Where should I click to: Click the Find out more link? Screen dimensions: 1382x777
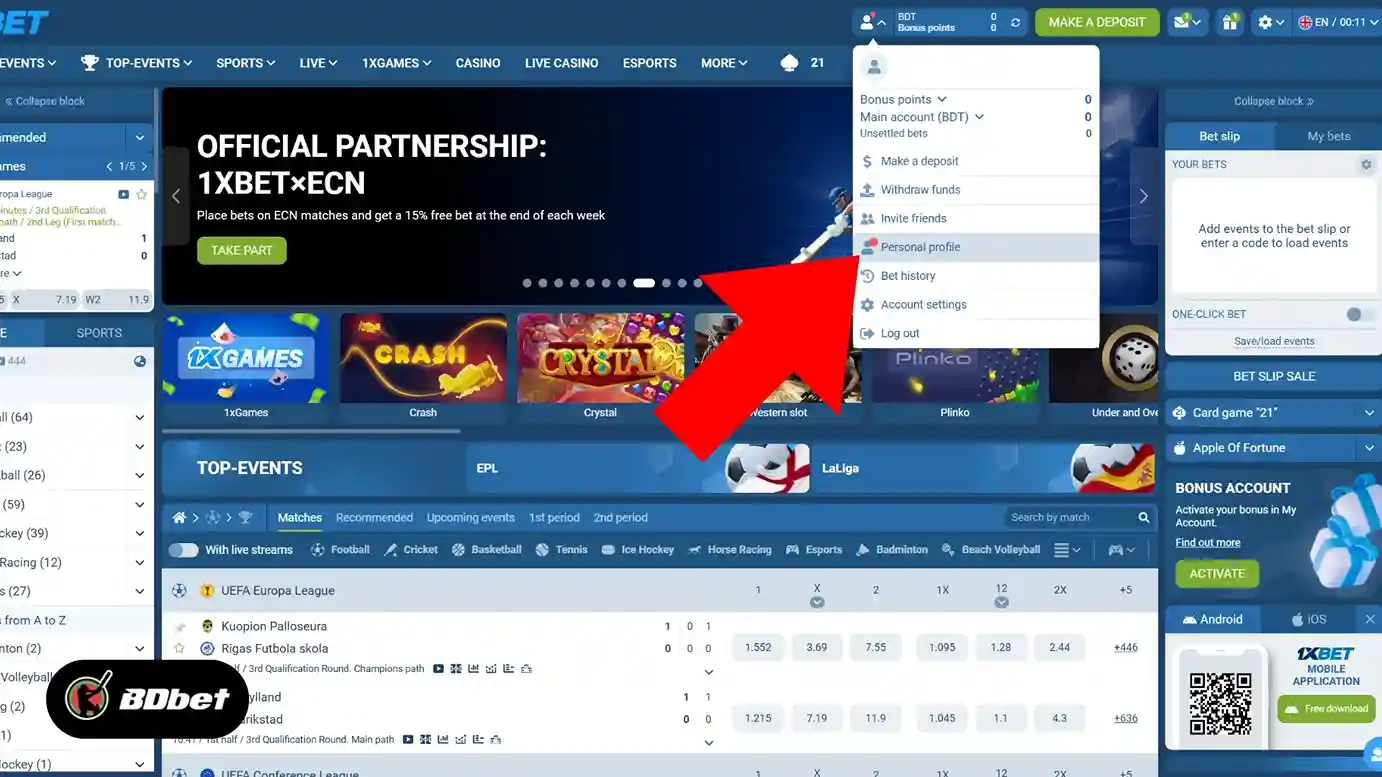pos(1207,543)
